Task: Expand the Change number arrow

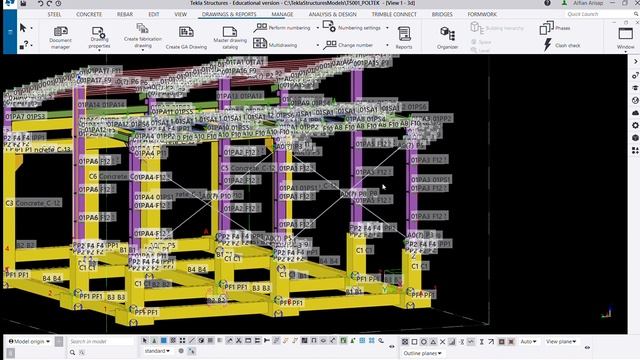Action: pyautogui.click(x=387, y=45)
